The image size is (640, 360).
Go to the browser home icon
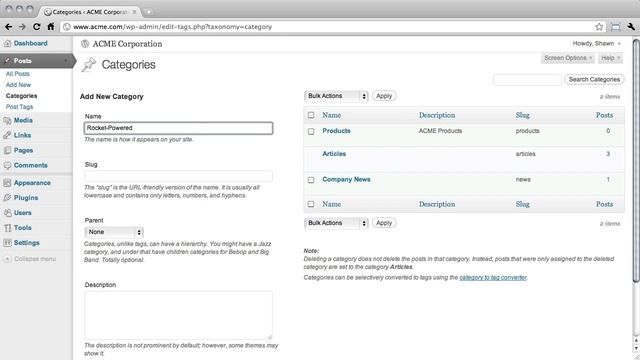(x=51, y=27)
